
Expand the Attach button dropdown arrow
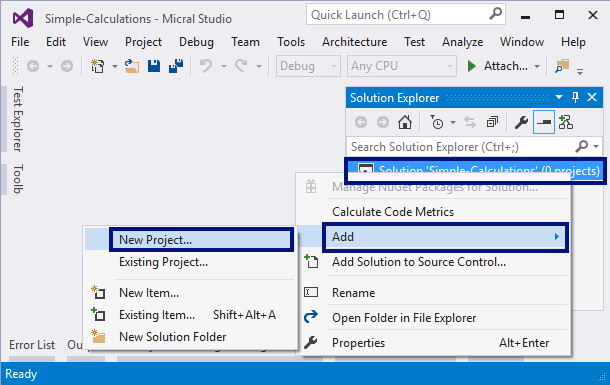537,66
